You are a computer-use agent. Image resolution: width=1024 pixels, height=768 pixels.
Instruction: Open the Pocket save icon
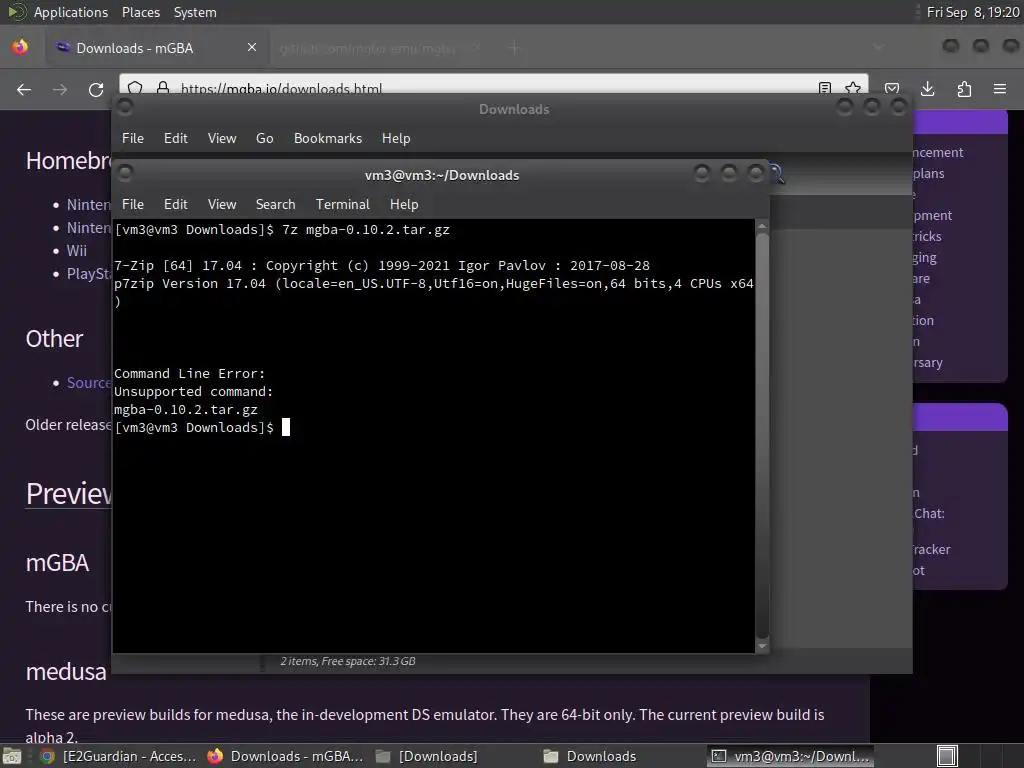coord(892,89)
